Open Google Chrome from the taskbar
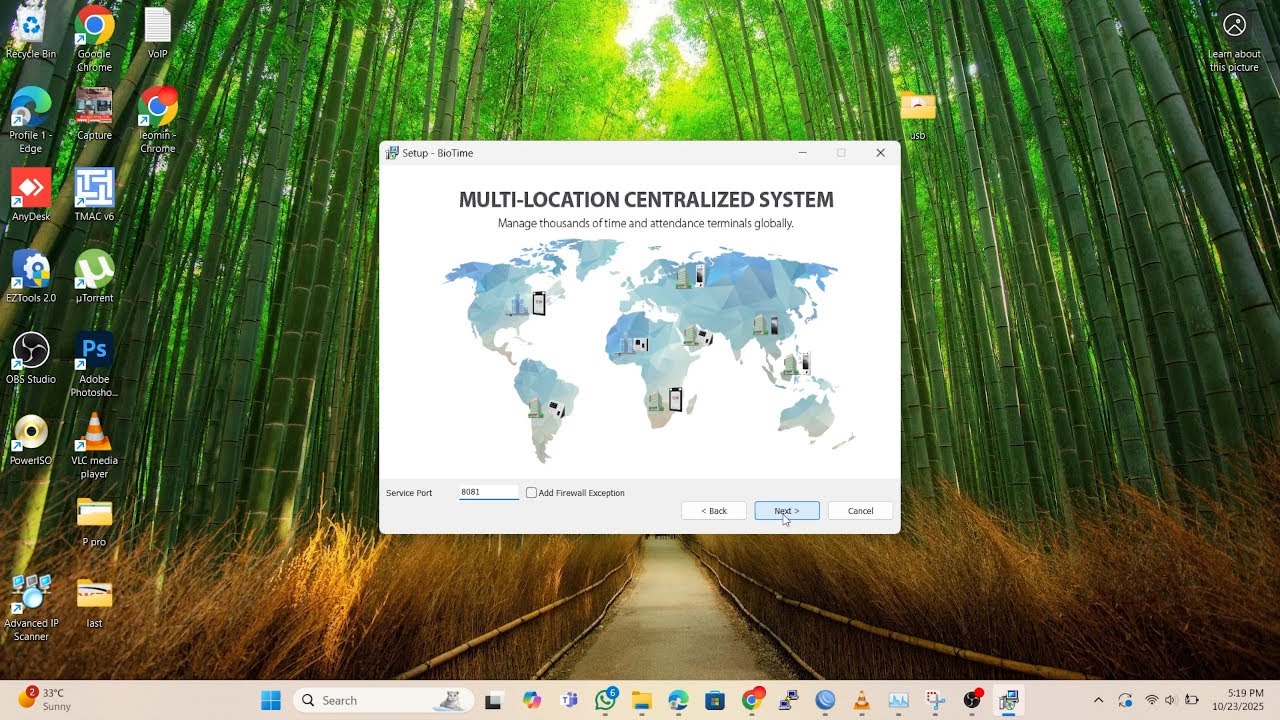This screenshot has width=1280, height=720. pyautogui.click(x=752, y=700)
